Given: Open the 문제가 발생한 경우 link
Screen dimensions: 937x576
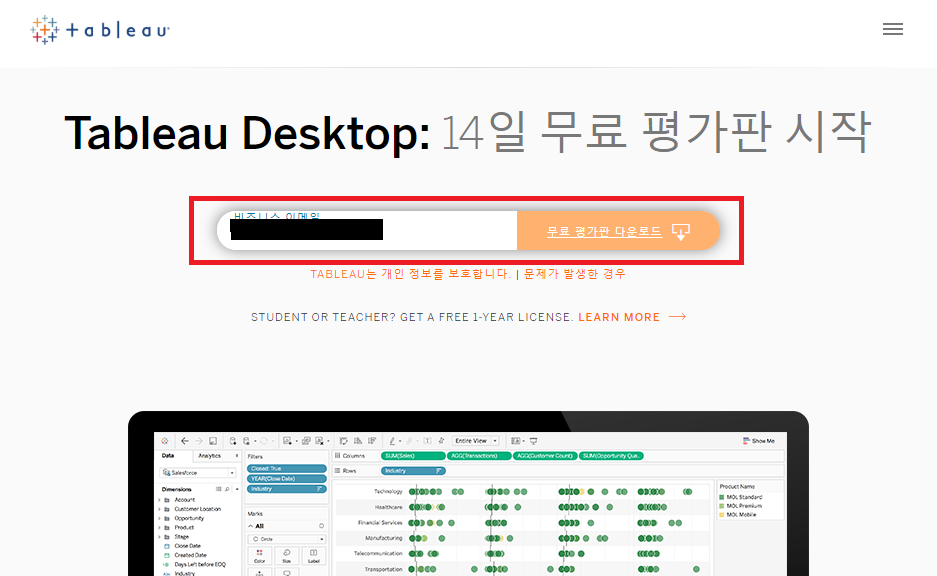Looking at the screenshot, I should click(575, 274).
